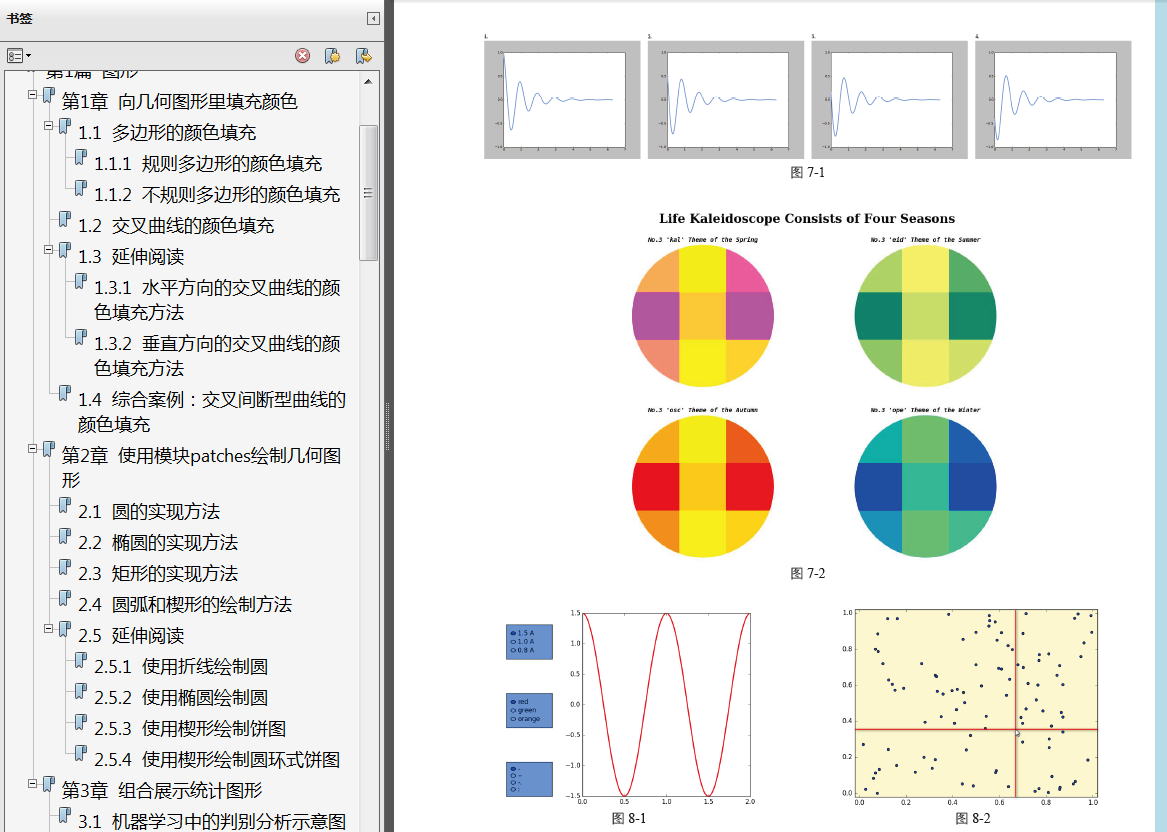Open bookmark 1.3 延伸阅读

point(131,257)
